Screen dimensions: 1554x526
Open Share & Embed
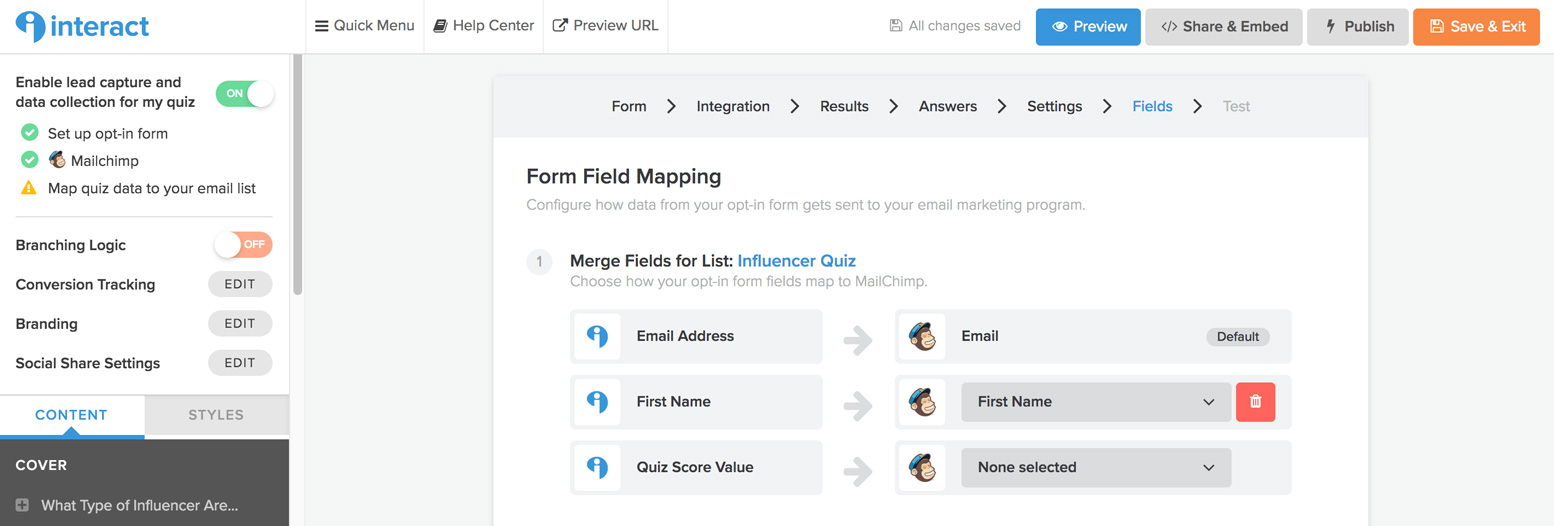(x=1224, y=27)
